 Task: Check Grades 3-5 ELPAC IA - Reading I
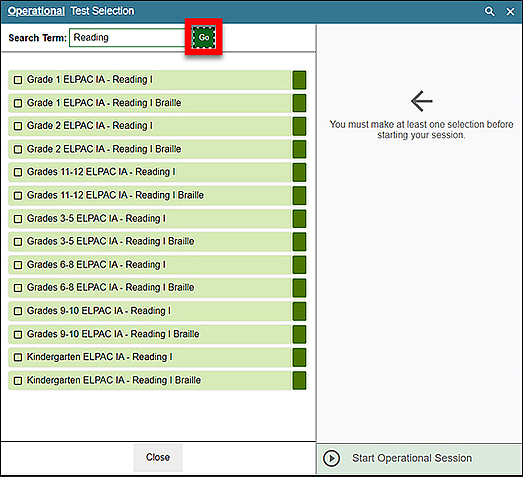click(x=18, y=219)
